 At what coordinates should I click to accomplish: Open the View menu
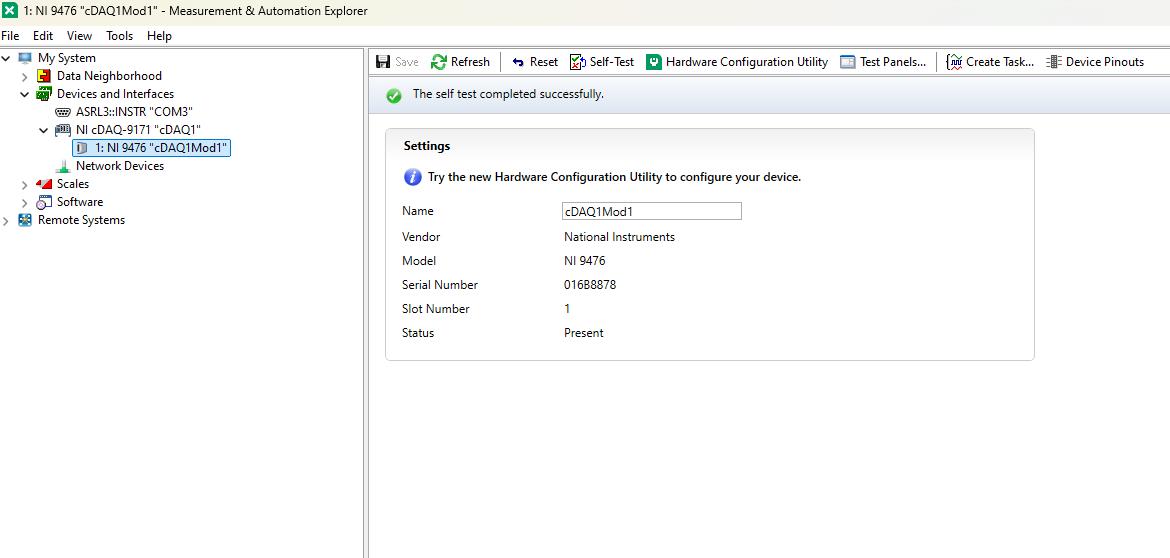[x=79, y=36]
